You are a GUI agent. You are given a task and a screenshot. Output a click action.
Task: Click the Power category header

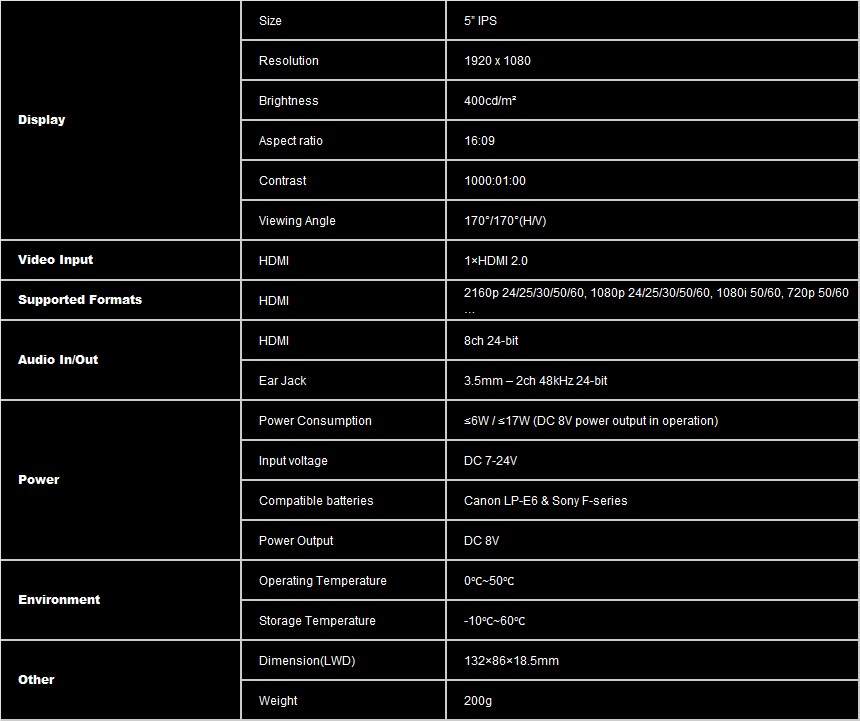point(39,480)
